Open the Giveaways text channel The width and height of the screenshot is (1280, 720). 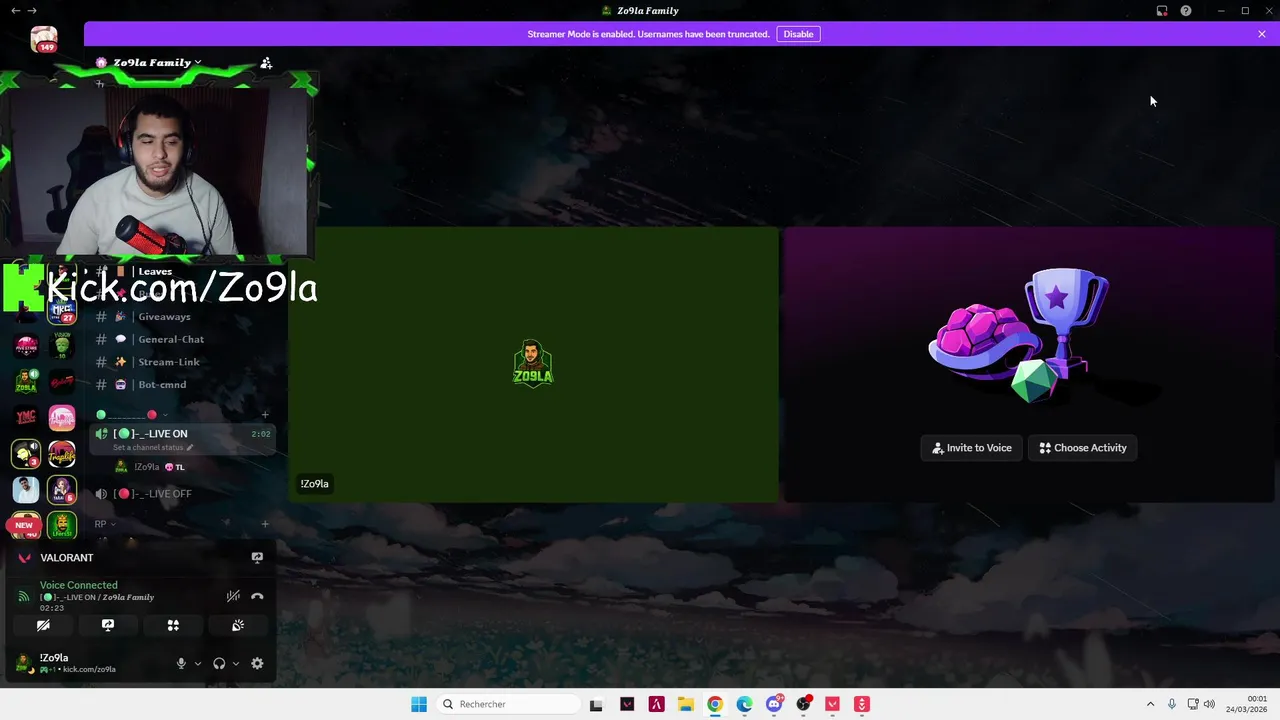pos(164,316)
